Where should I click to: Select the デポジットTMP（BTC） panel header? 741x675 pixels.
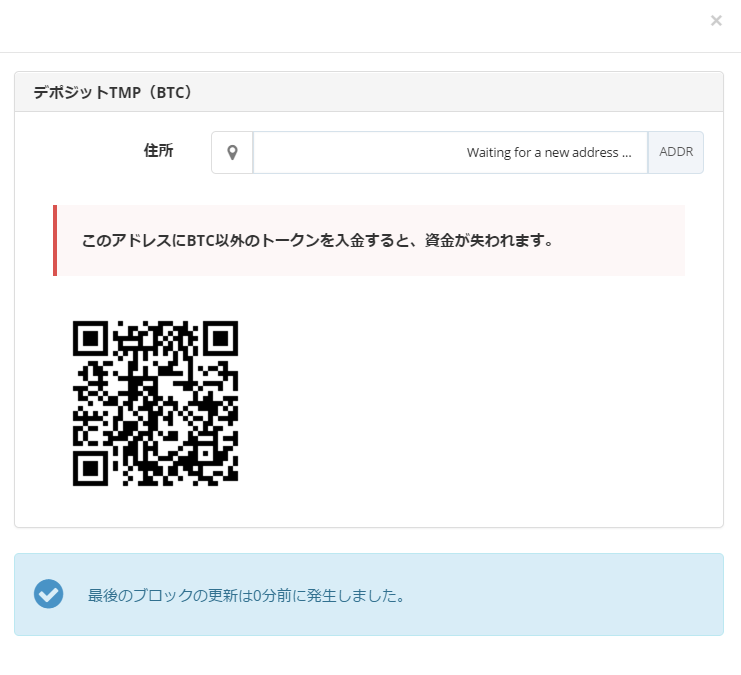pos(368,92)
